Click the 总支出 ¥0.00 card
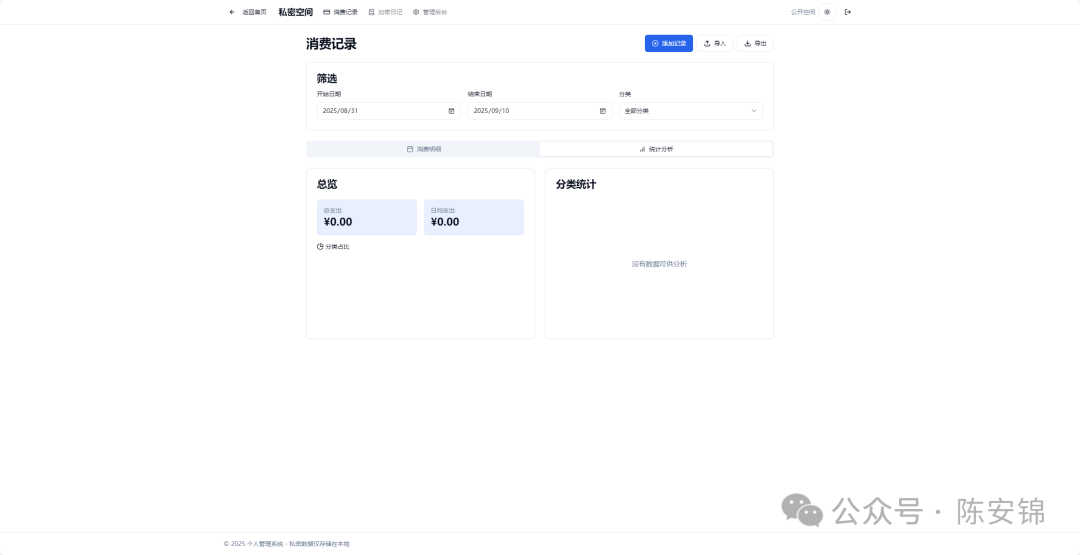 (366, 218)
